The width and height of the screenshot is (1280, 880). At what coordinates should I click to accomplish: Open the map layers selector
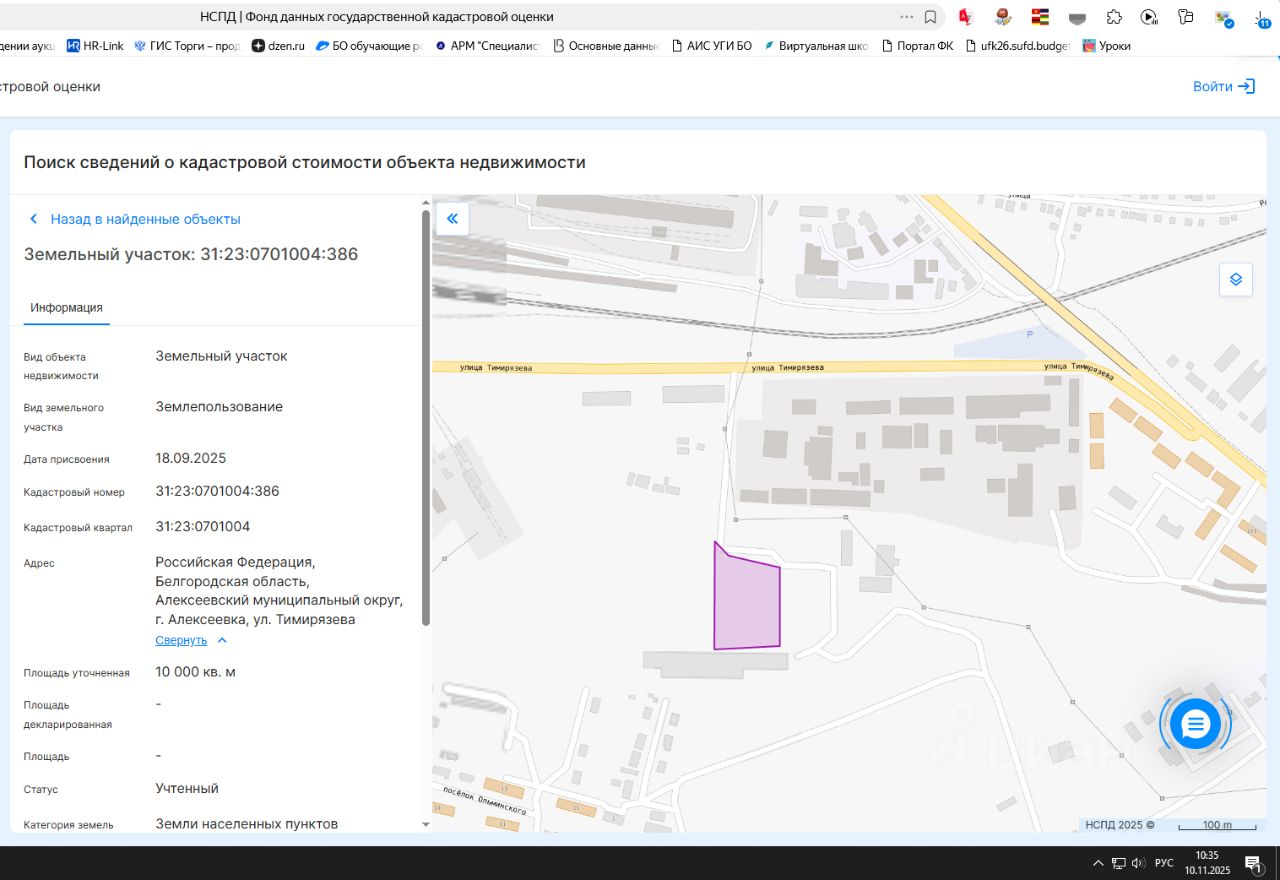pos(1236,279)
